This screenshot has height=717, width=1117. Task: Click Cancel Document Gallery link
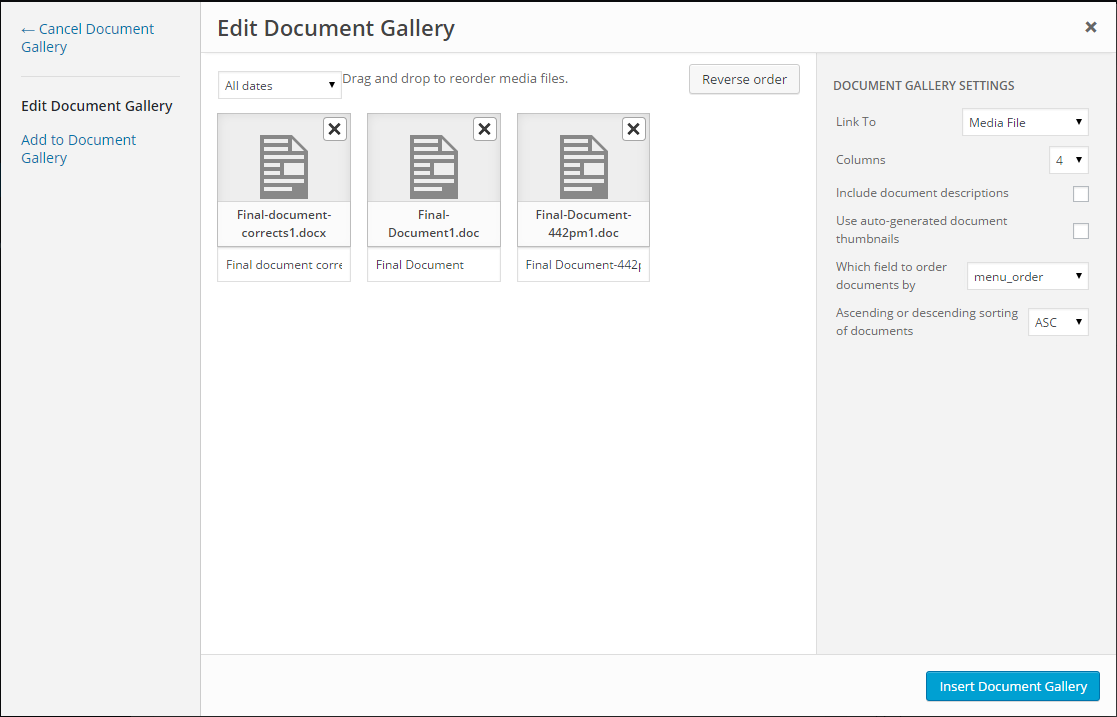[x=87, y=38]
